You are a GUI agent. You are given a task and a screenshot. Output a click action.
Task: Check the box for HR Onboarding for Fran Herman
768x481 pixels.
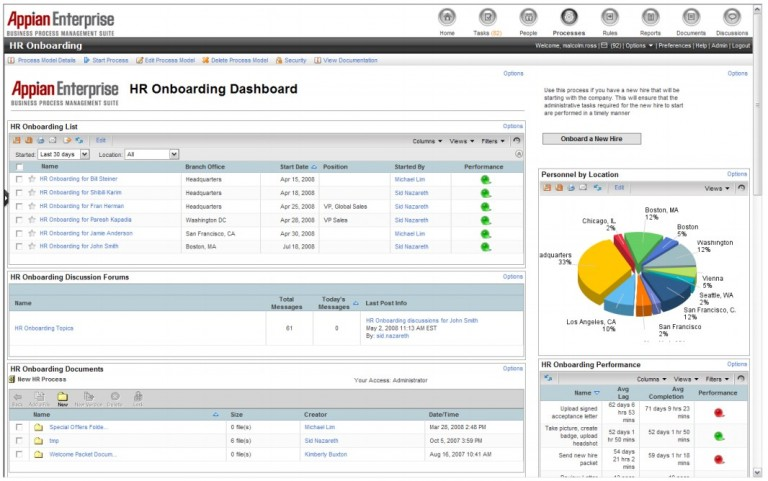click(x=19, y=206)
